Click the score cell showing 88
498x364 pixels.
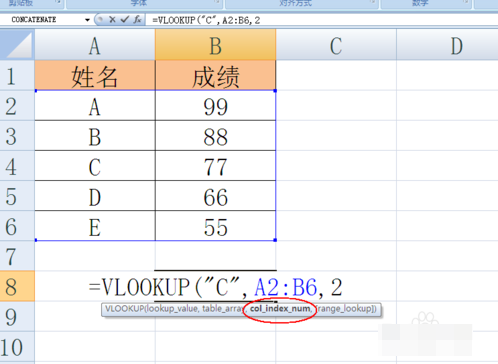[216, 136]
